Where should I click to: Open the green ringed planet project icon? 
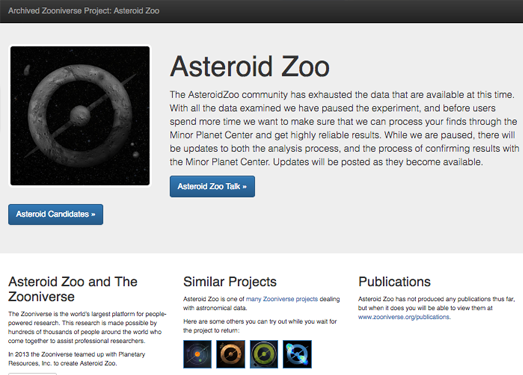click(264, 354)
